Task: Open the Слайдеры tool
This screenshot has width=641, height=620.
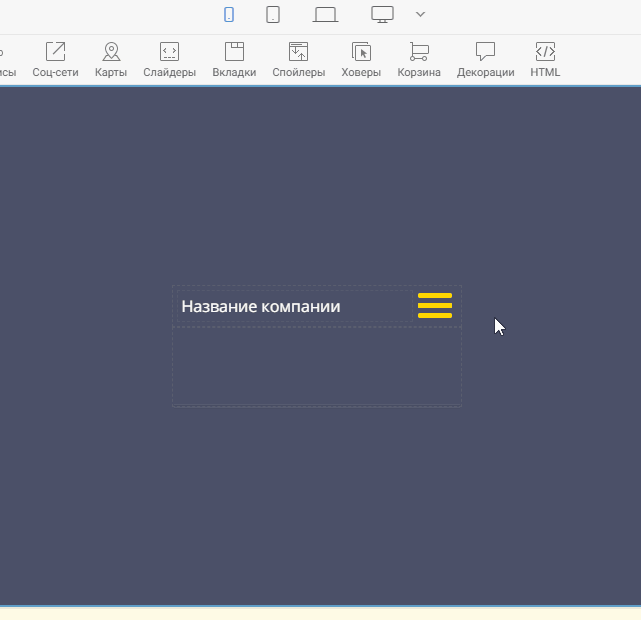Action: [x=169, y=59]
